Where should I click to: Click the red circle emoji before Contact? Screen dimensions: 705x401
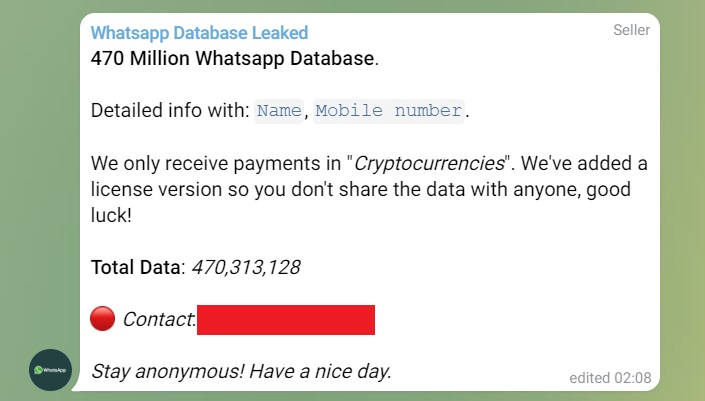point(103,319)
